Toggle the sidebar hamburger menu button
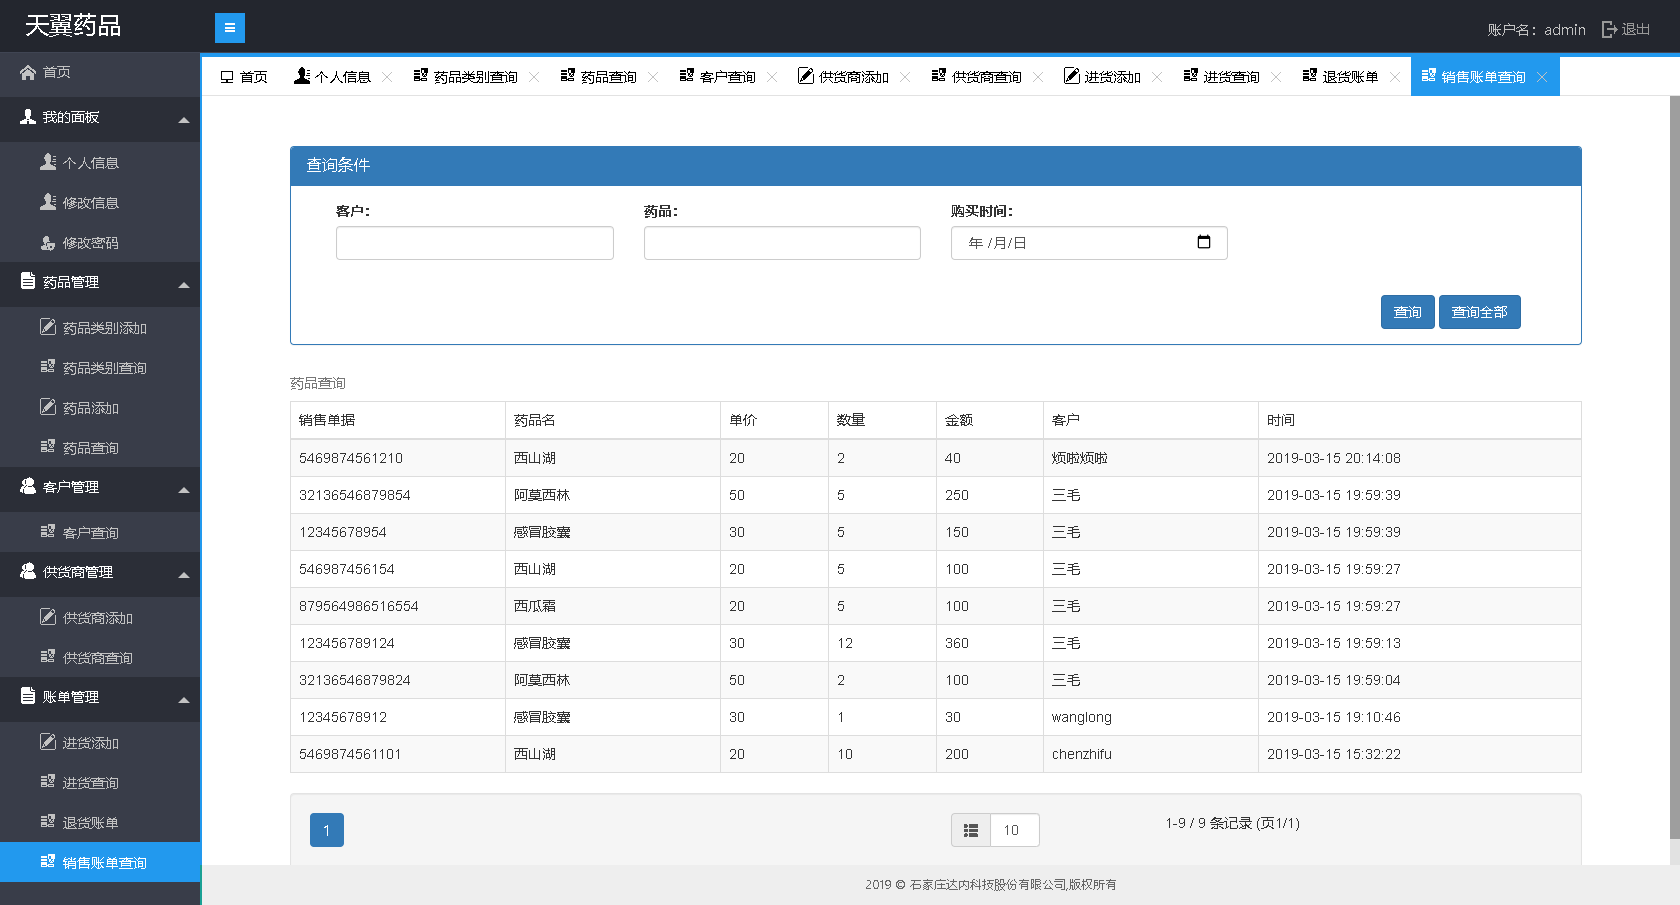Image resolution: width=1680 pixels, height=905 pixels. (x=230, y=28)
